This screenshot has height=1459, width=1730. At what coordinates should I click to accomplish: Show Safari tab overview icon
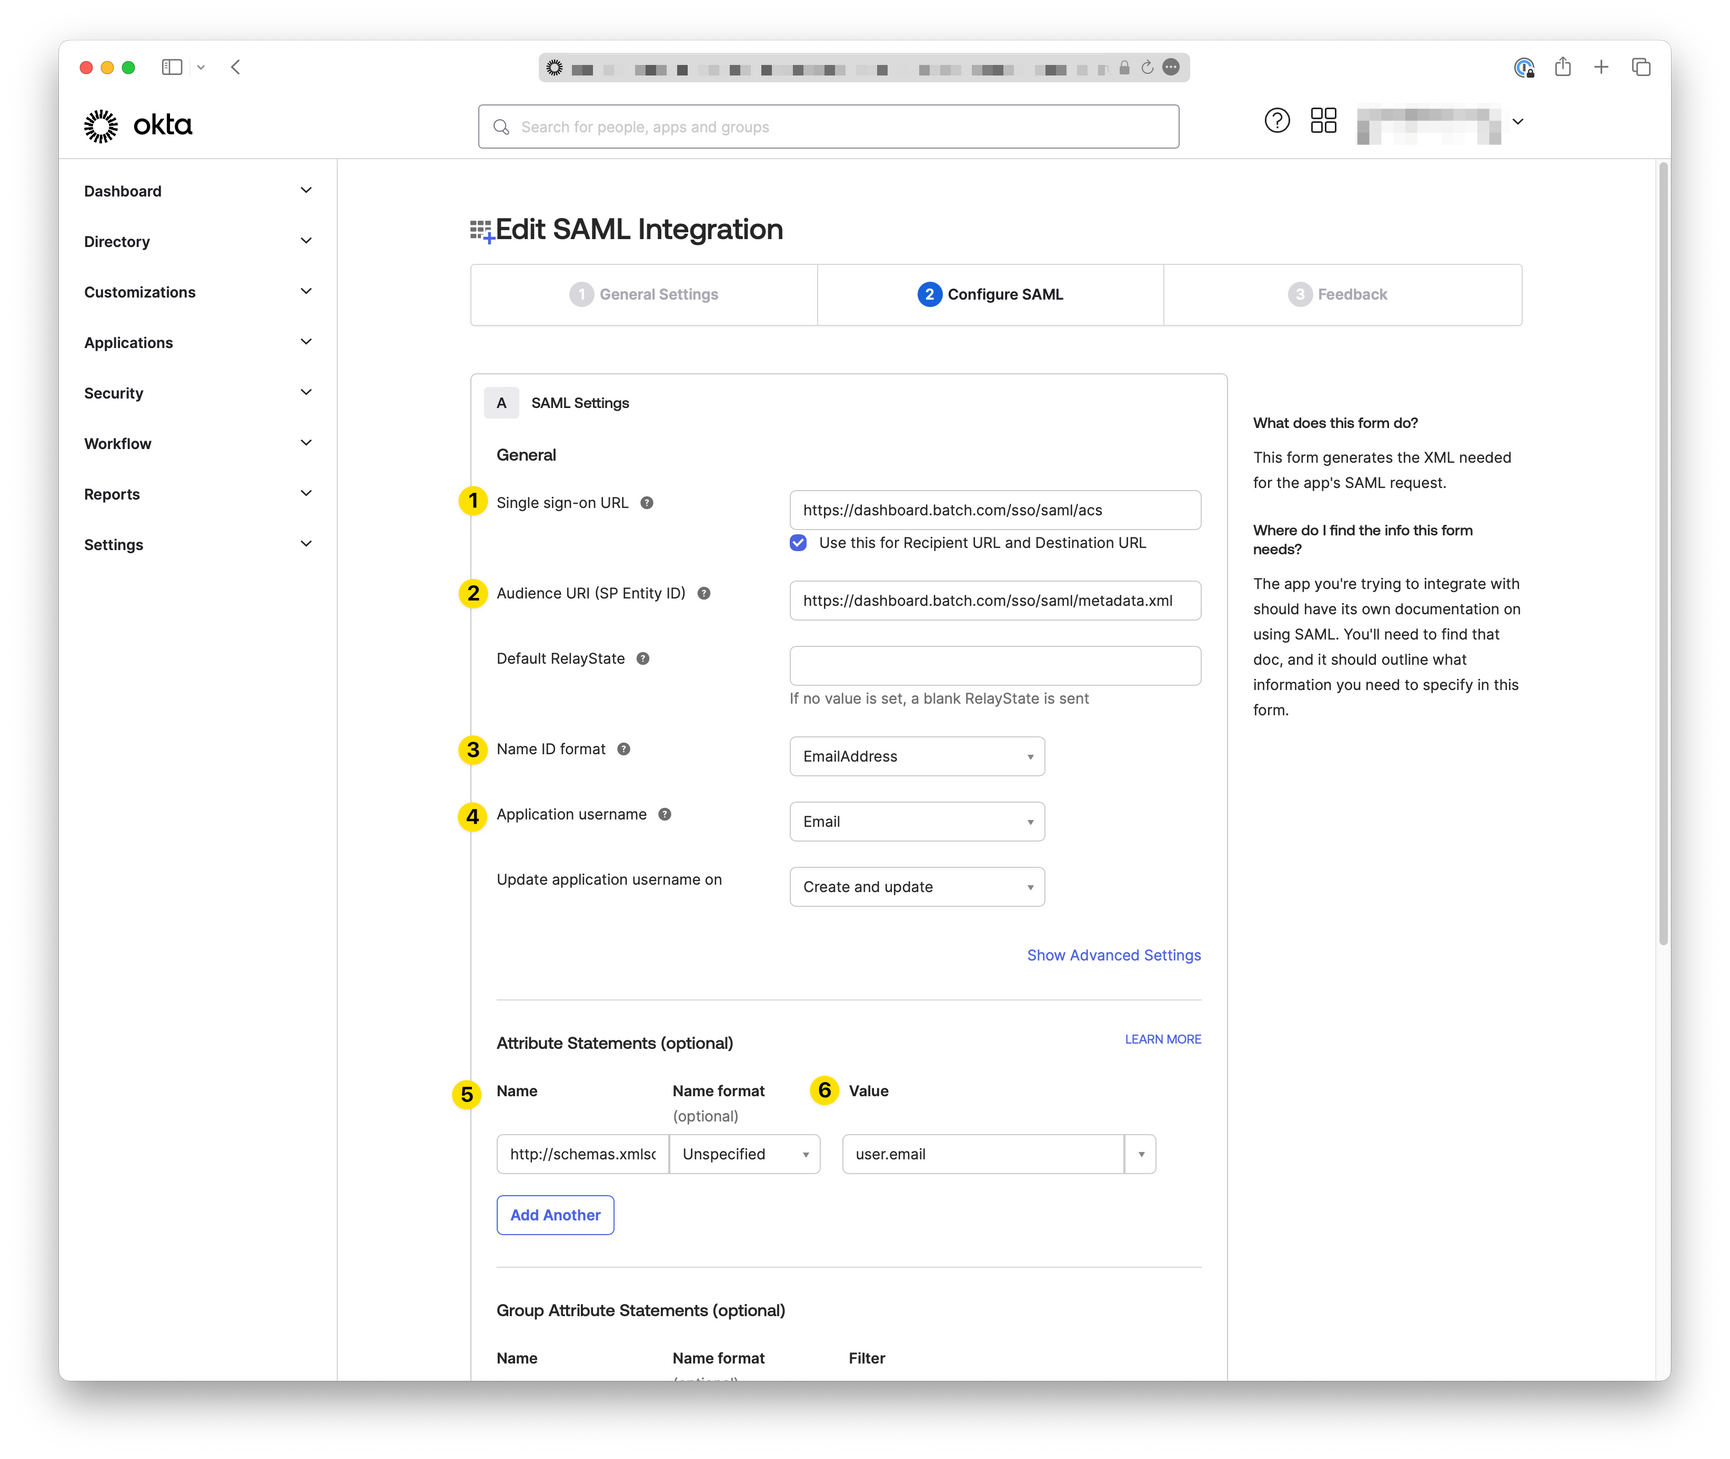[x=1641, y=67]
